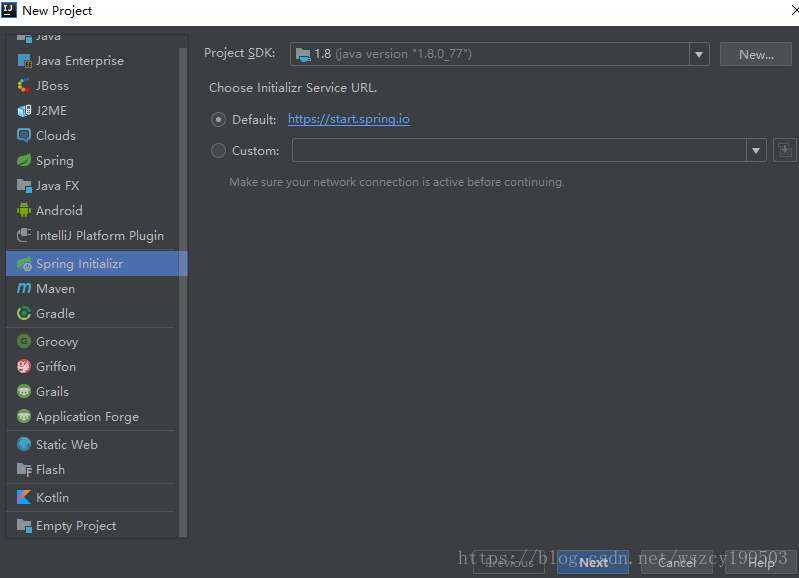Select J2ME project type
Viewport: 799px width, 578px height.
[x=93, y=111]
